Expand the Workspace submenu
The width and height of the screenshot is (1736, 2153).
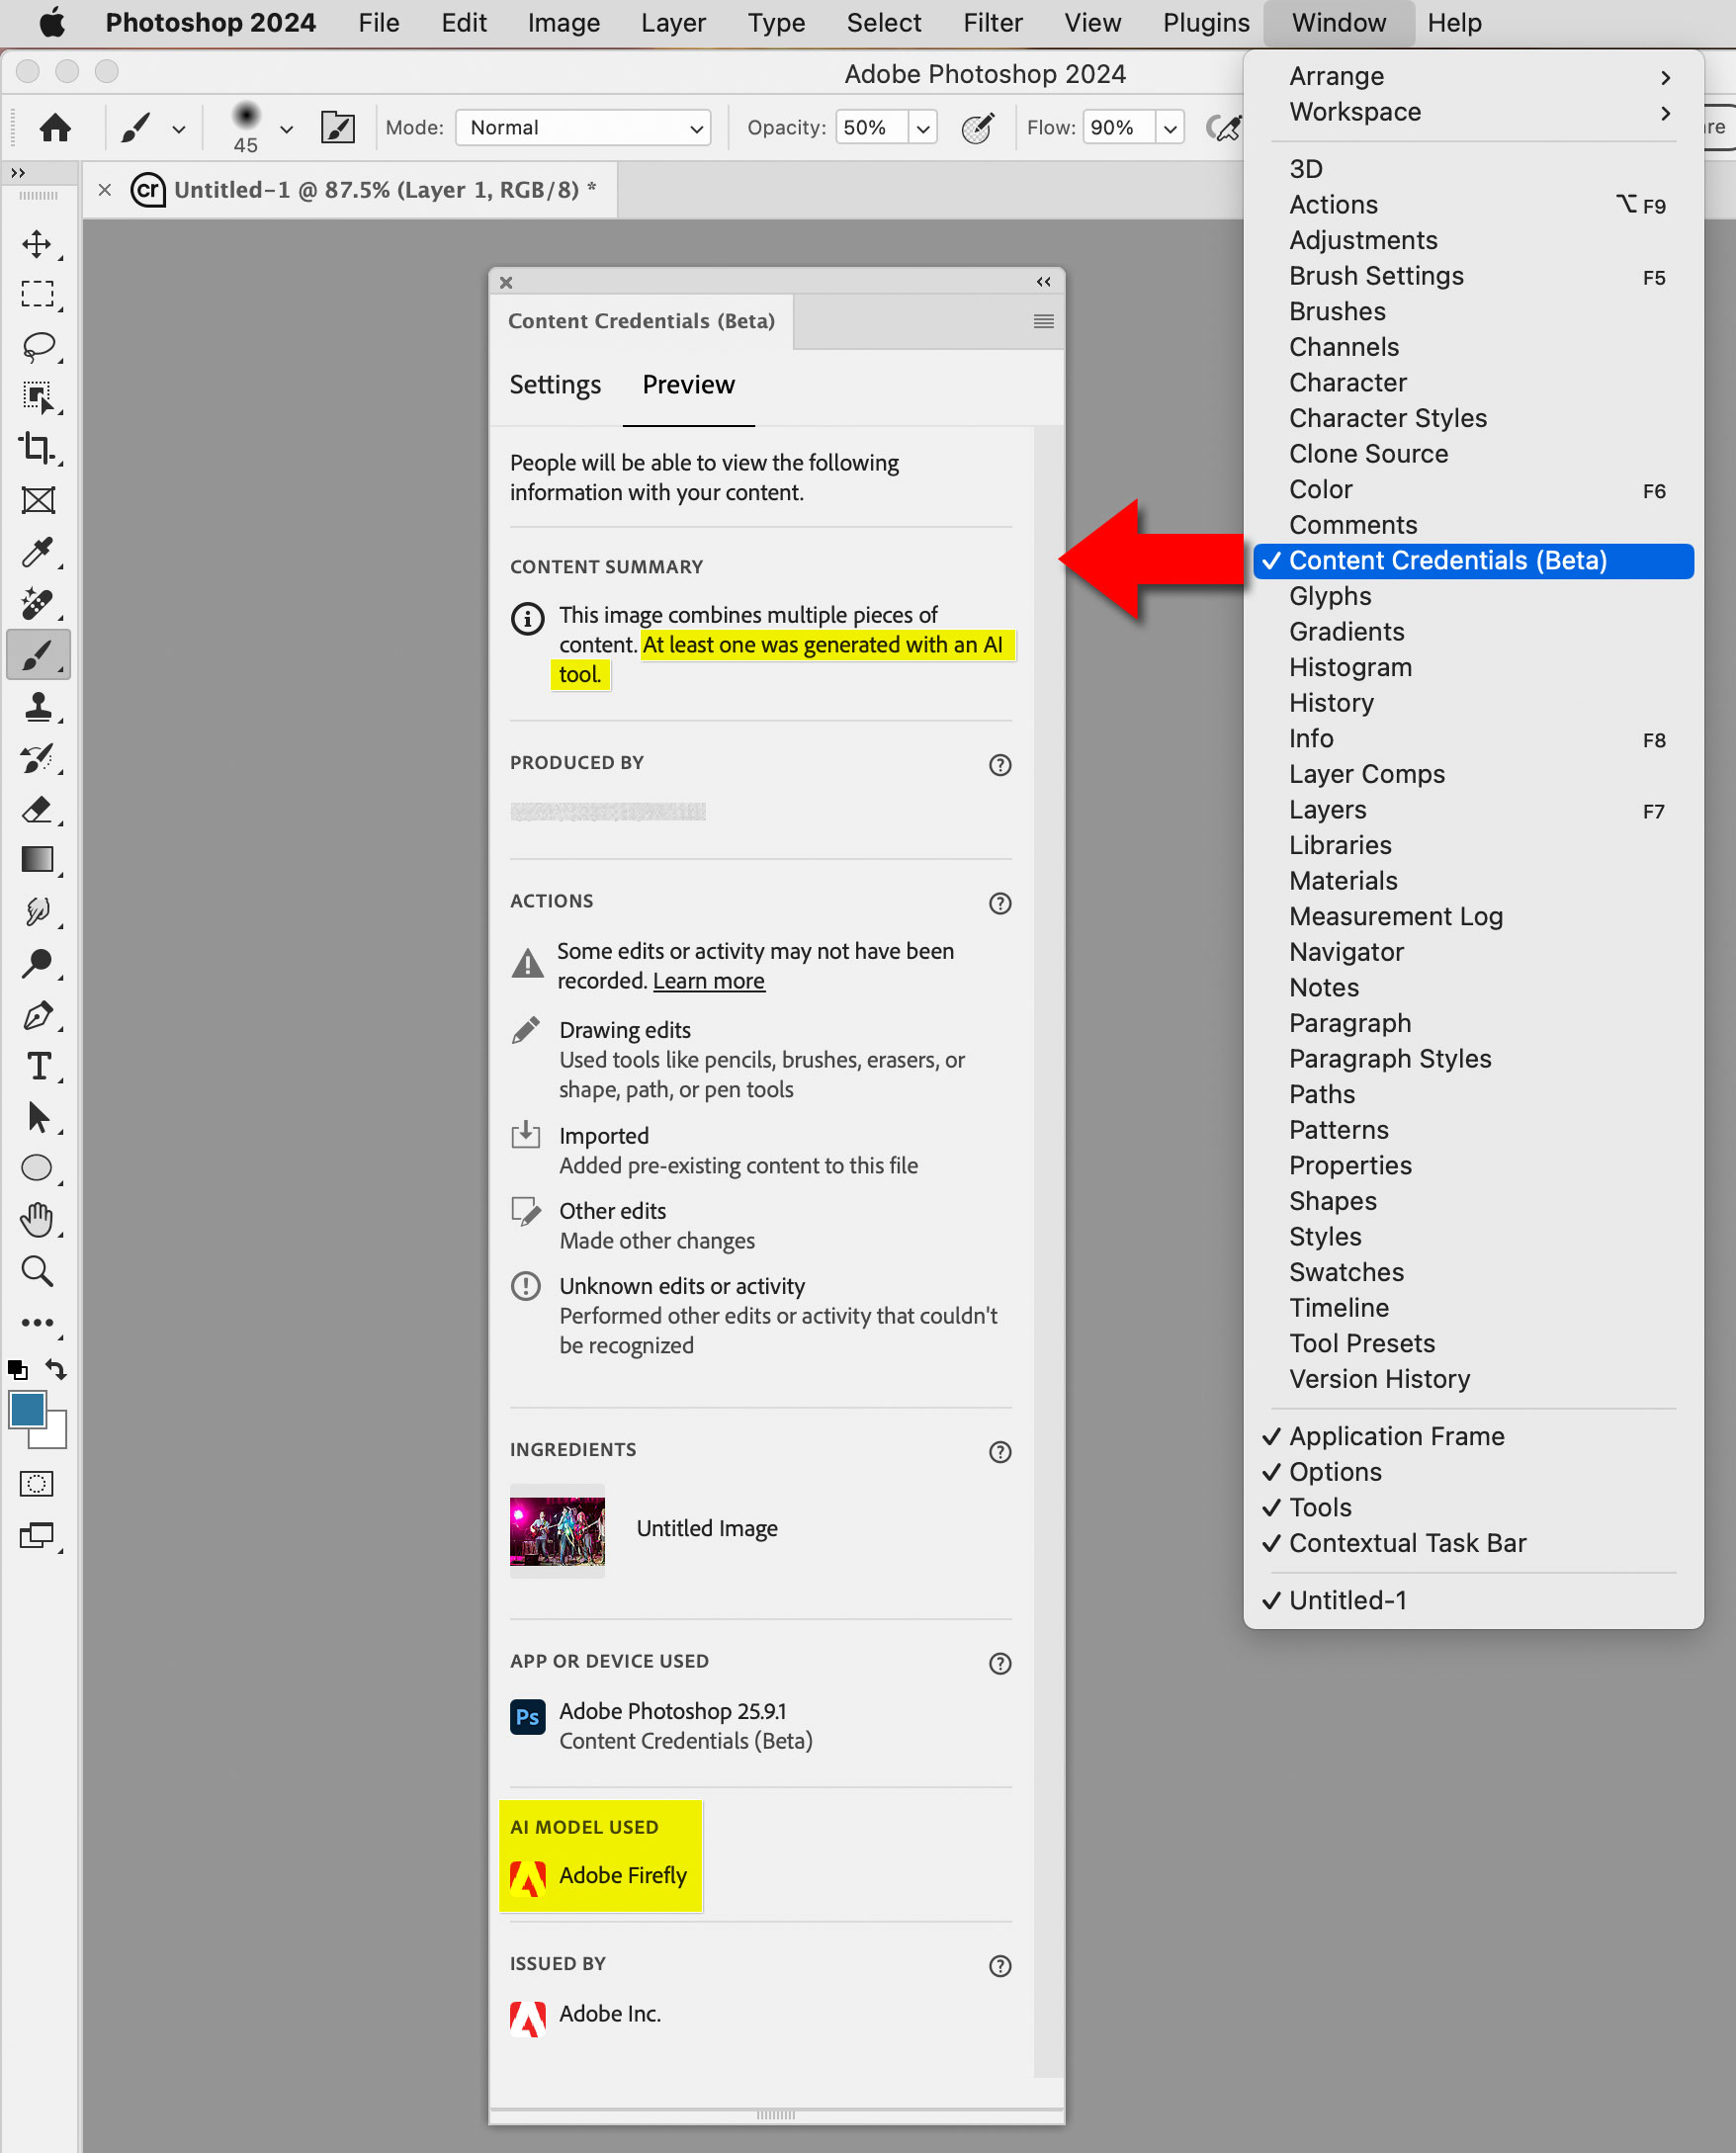[x=1355, y=112]
